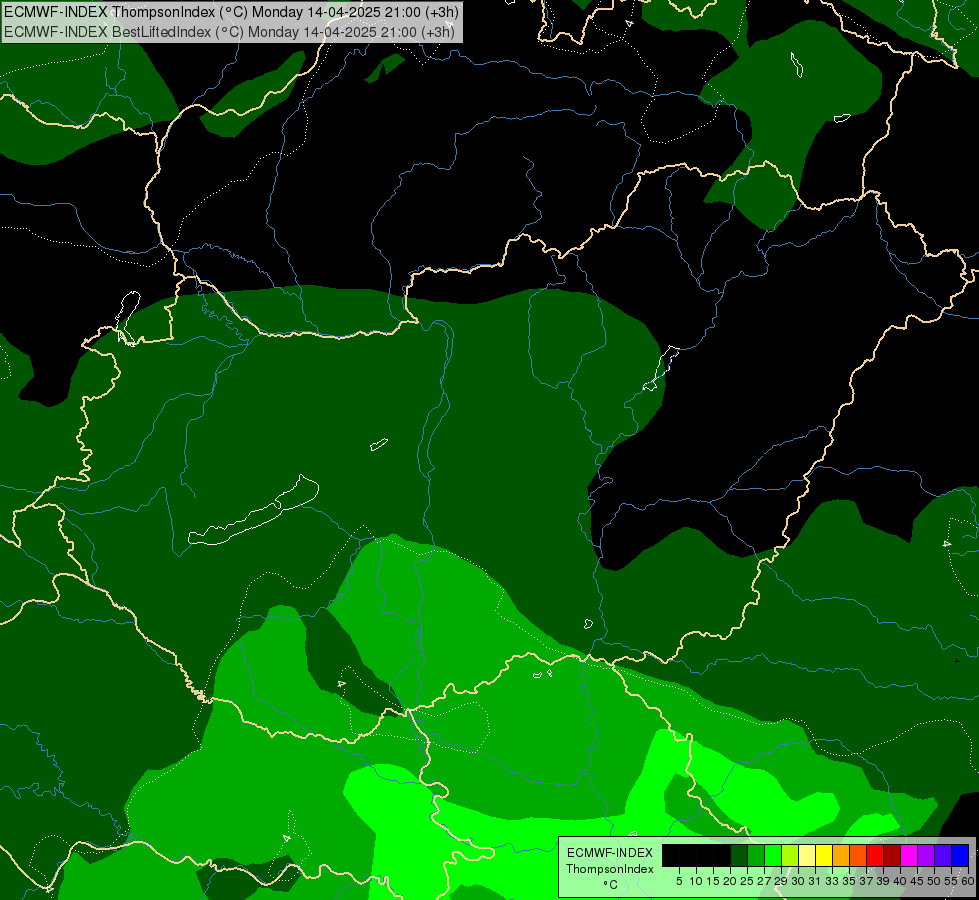The width and height of the screenshot is (979, 900).
Task: Click the dark red 39-40 legend swatch
Action: point(892,855)
